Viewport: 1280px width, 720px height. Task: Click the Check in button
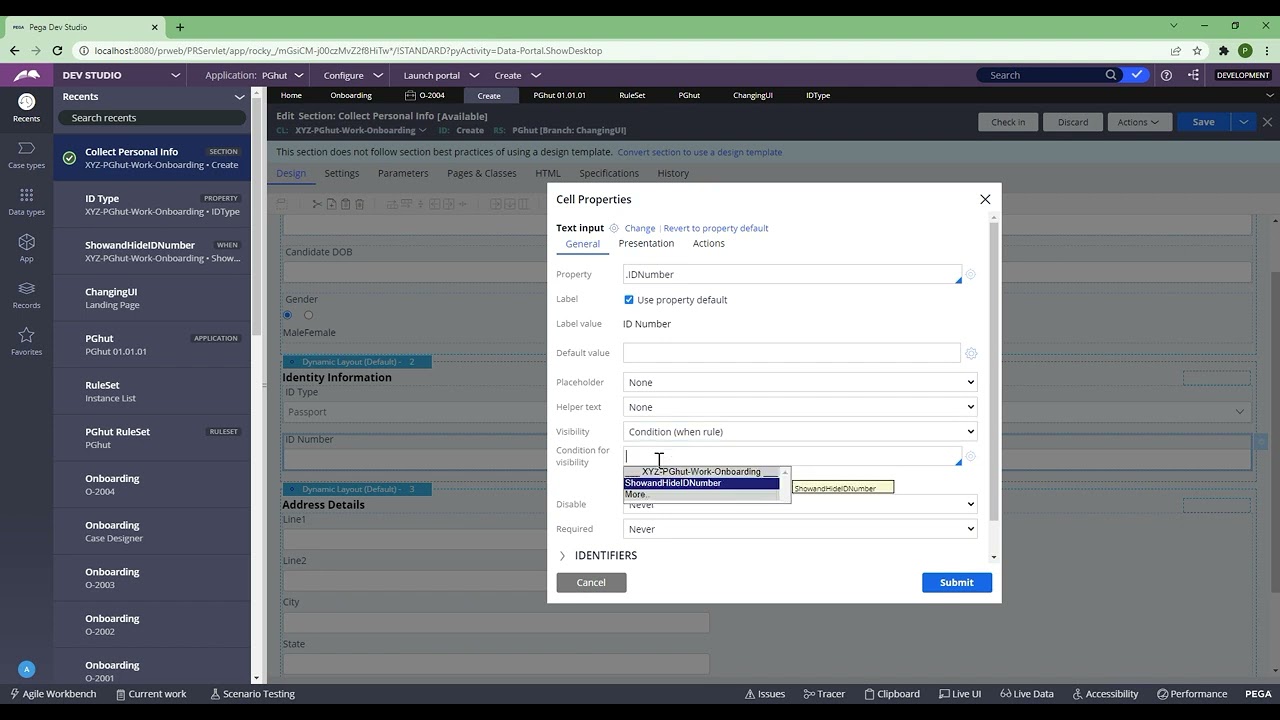point(1008,122)
